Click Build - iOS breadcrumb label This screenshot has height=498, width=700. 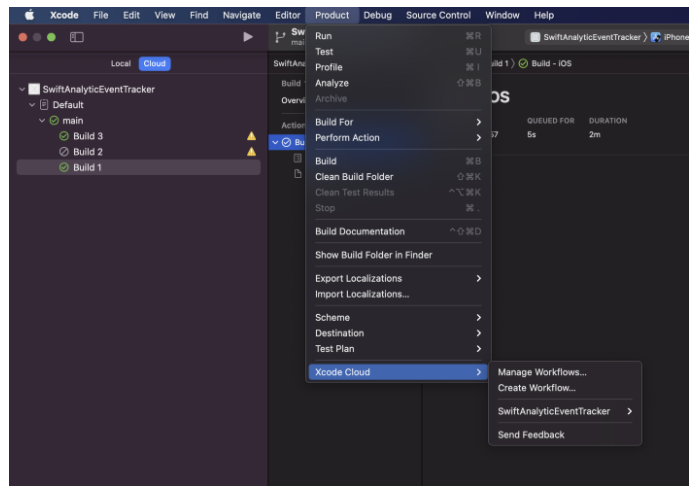[551, 63]
